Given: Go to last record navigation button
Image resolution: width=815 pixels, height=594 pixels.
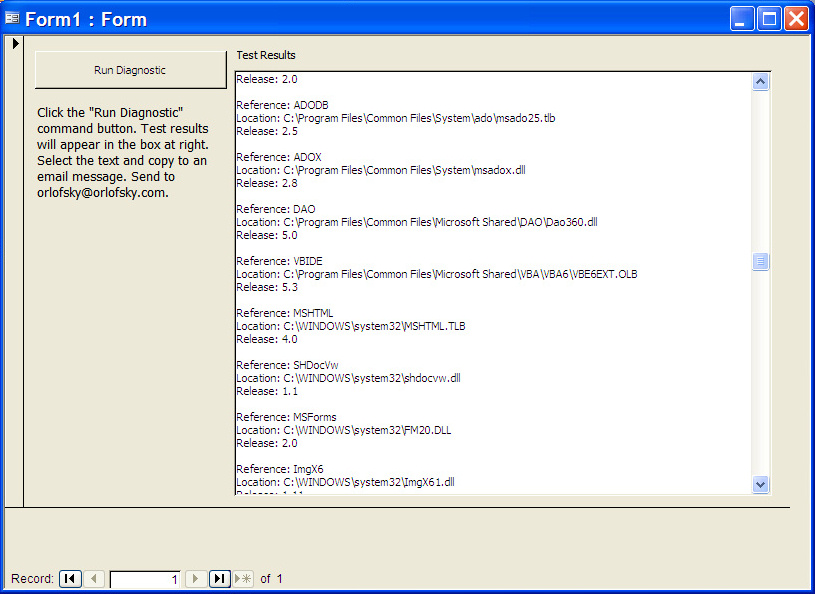Looking at the screenshot, I should click(x=220, y=578).
